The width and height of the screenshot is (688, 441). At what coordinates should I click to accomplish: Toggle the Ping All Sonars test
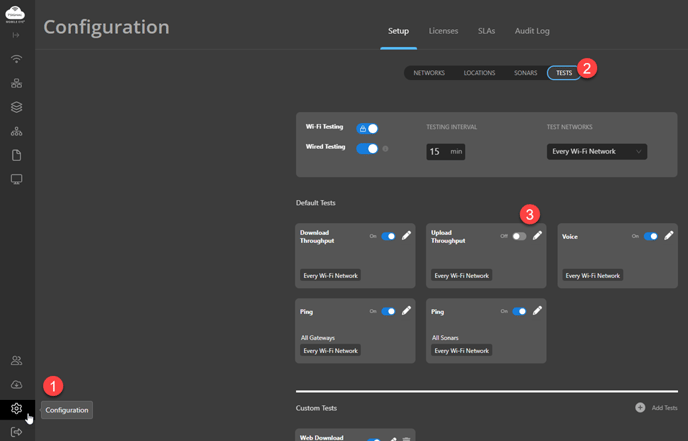pyautogui.click(x=519, y=311)
